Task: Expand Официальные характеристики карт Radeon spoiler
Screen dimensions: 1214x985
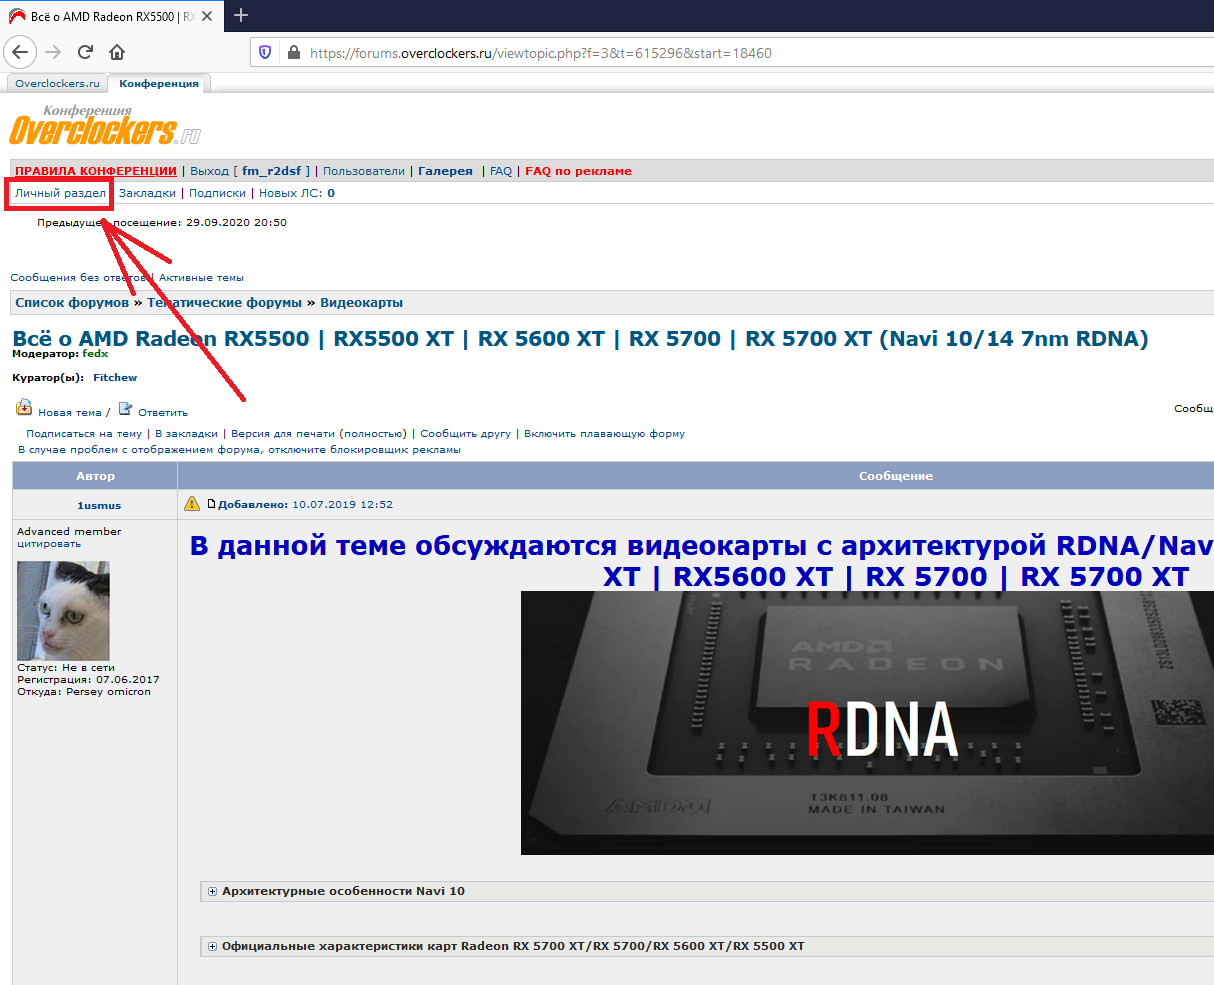Action: pyautogui.click(x=212, y=946)
